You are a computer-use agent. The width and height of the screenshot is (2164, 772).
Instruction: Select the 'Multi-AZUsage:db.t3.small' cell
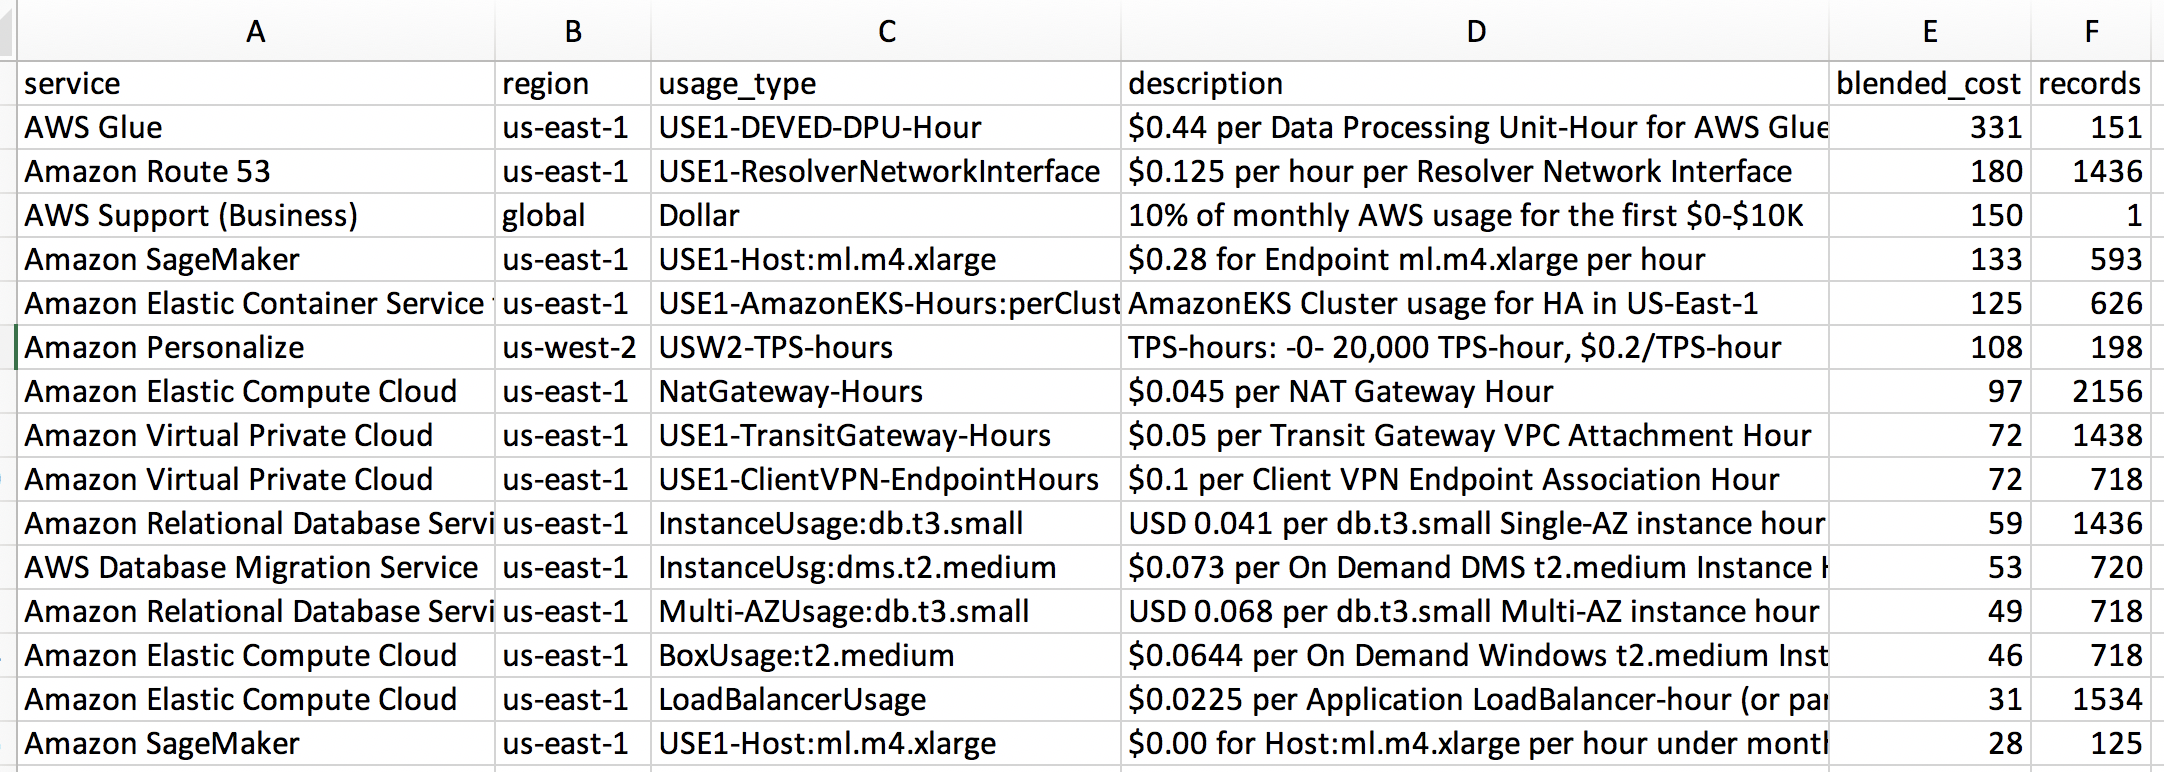886,612
